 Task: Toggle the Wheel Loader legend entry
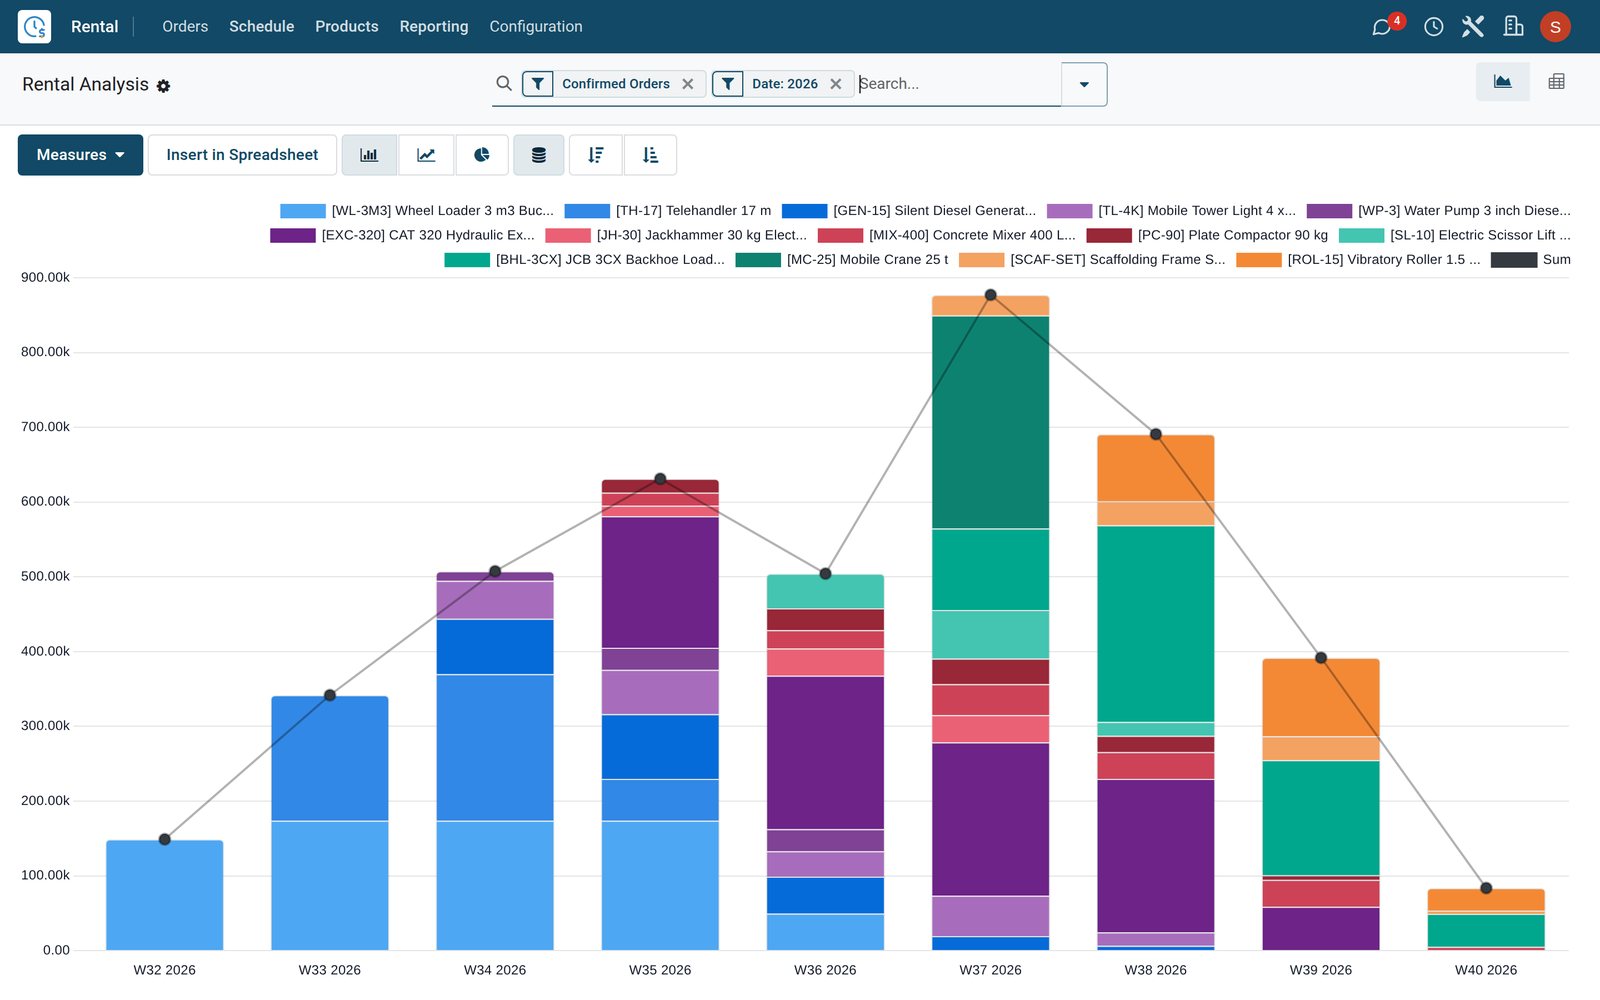point(417,211)
